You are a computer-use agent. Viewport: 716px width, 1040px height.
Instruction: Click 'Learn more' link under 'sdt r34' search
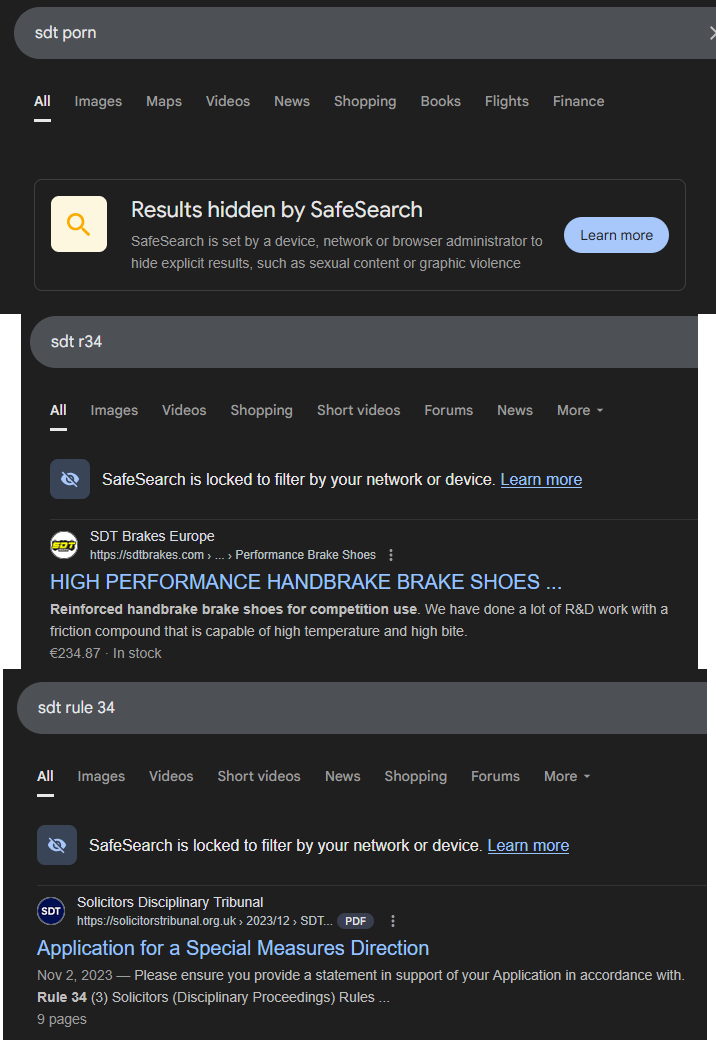point(541,480)
